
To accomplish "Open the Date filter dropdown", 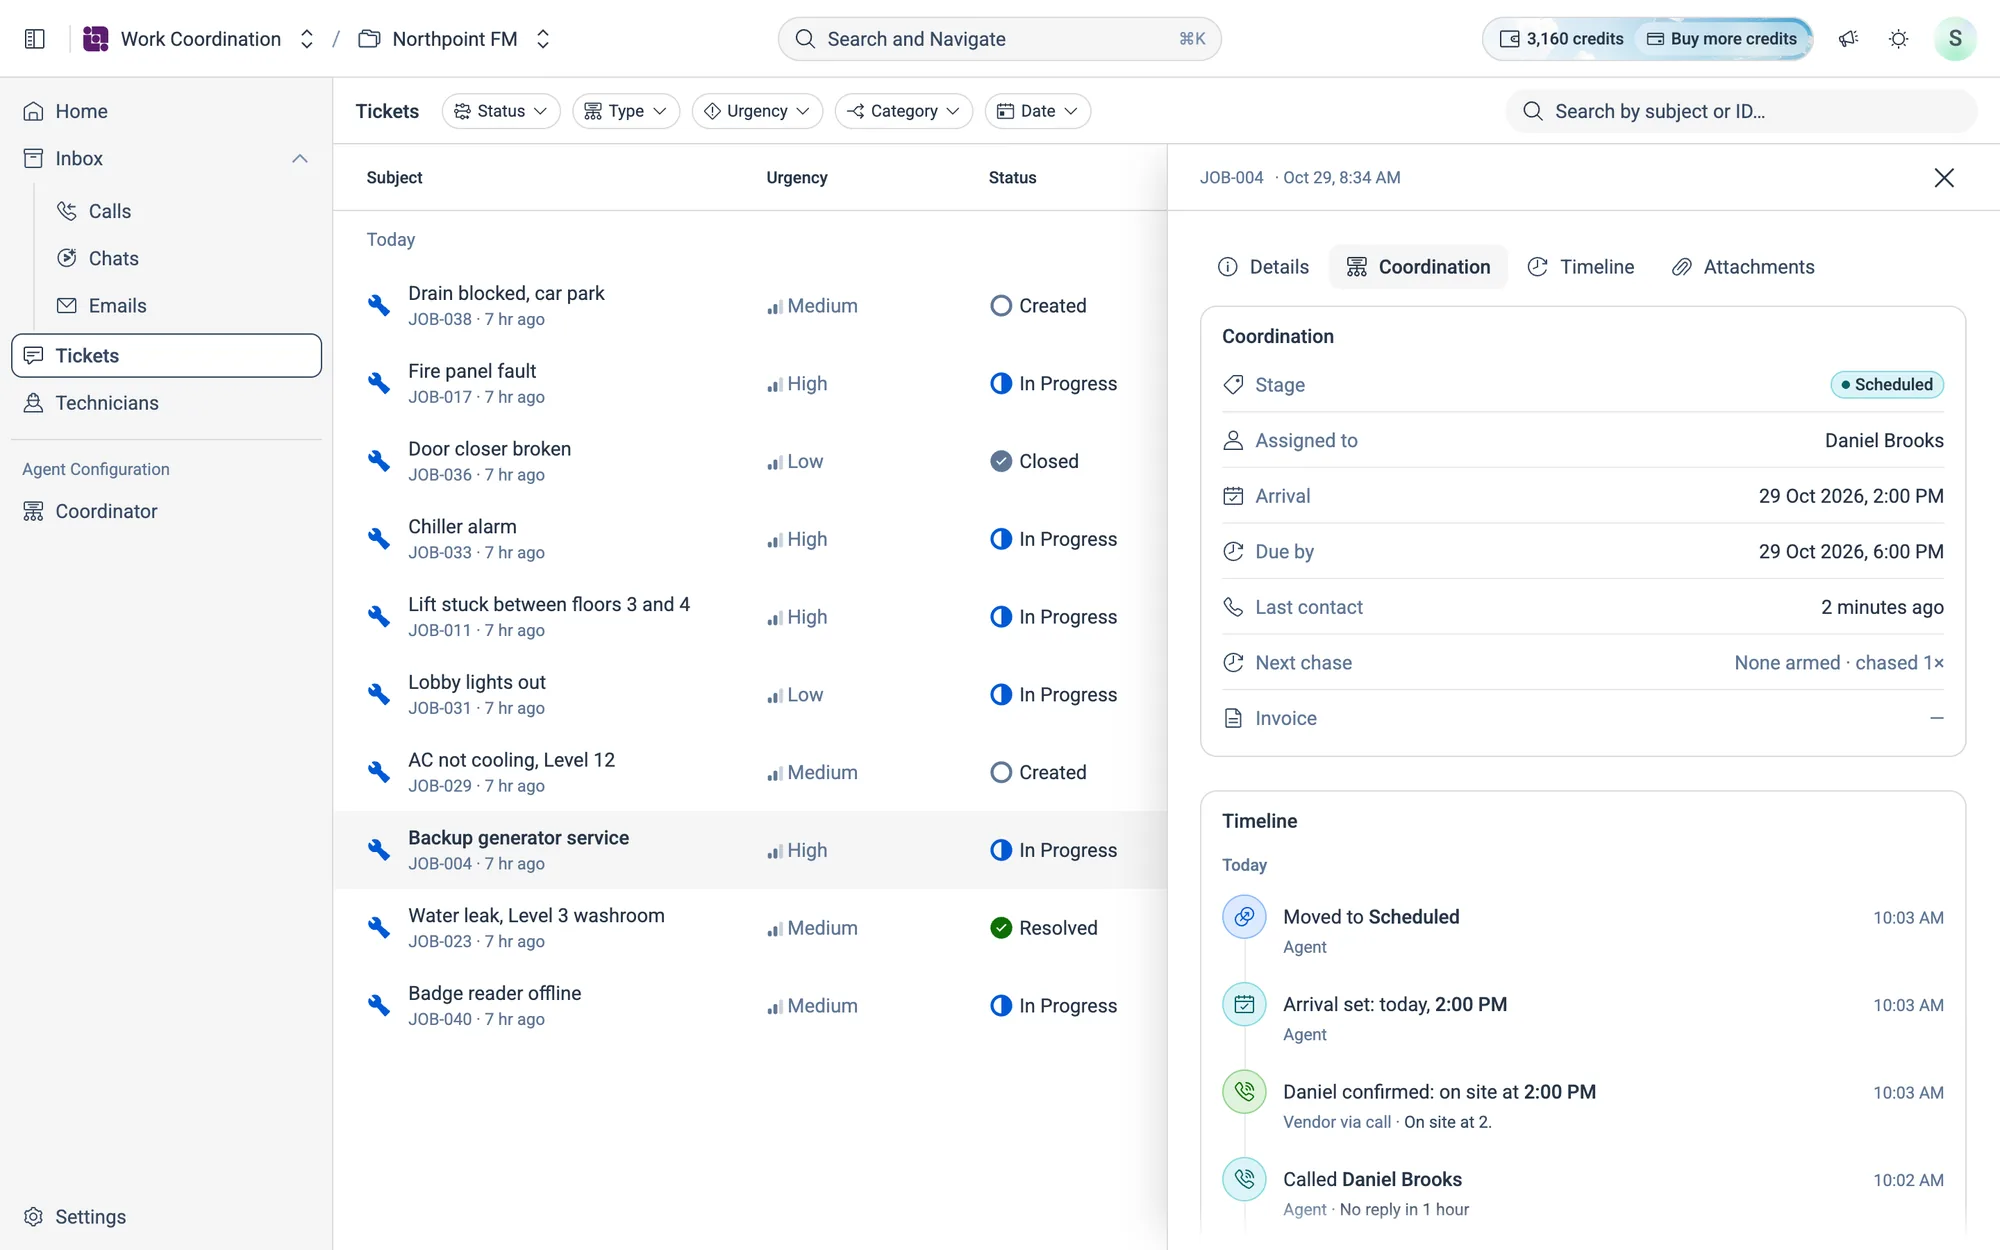I will point(1038,111).
